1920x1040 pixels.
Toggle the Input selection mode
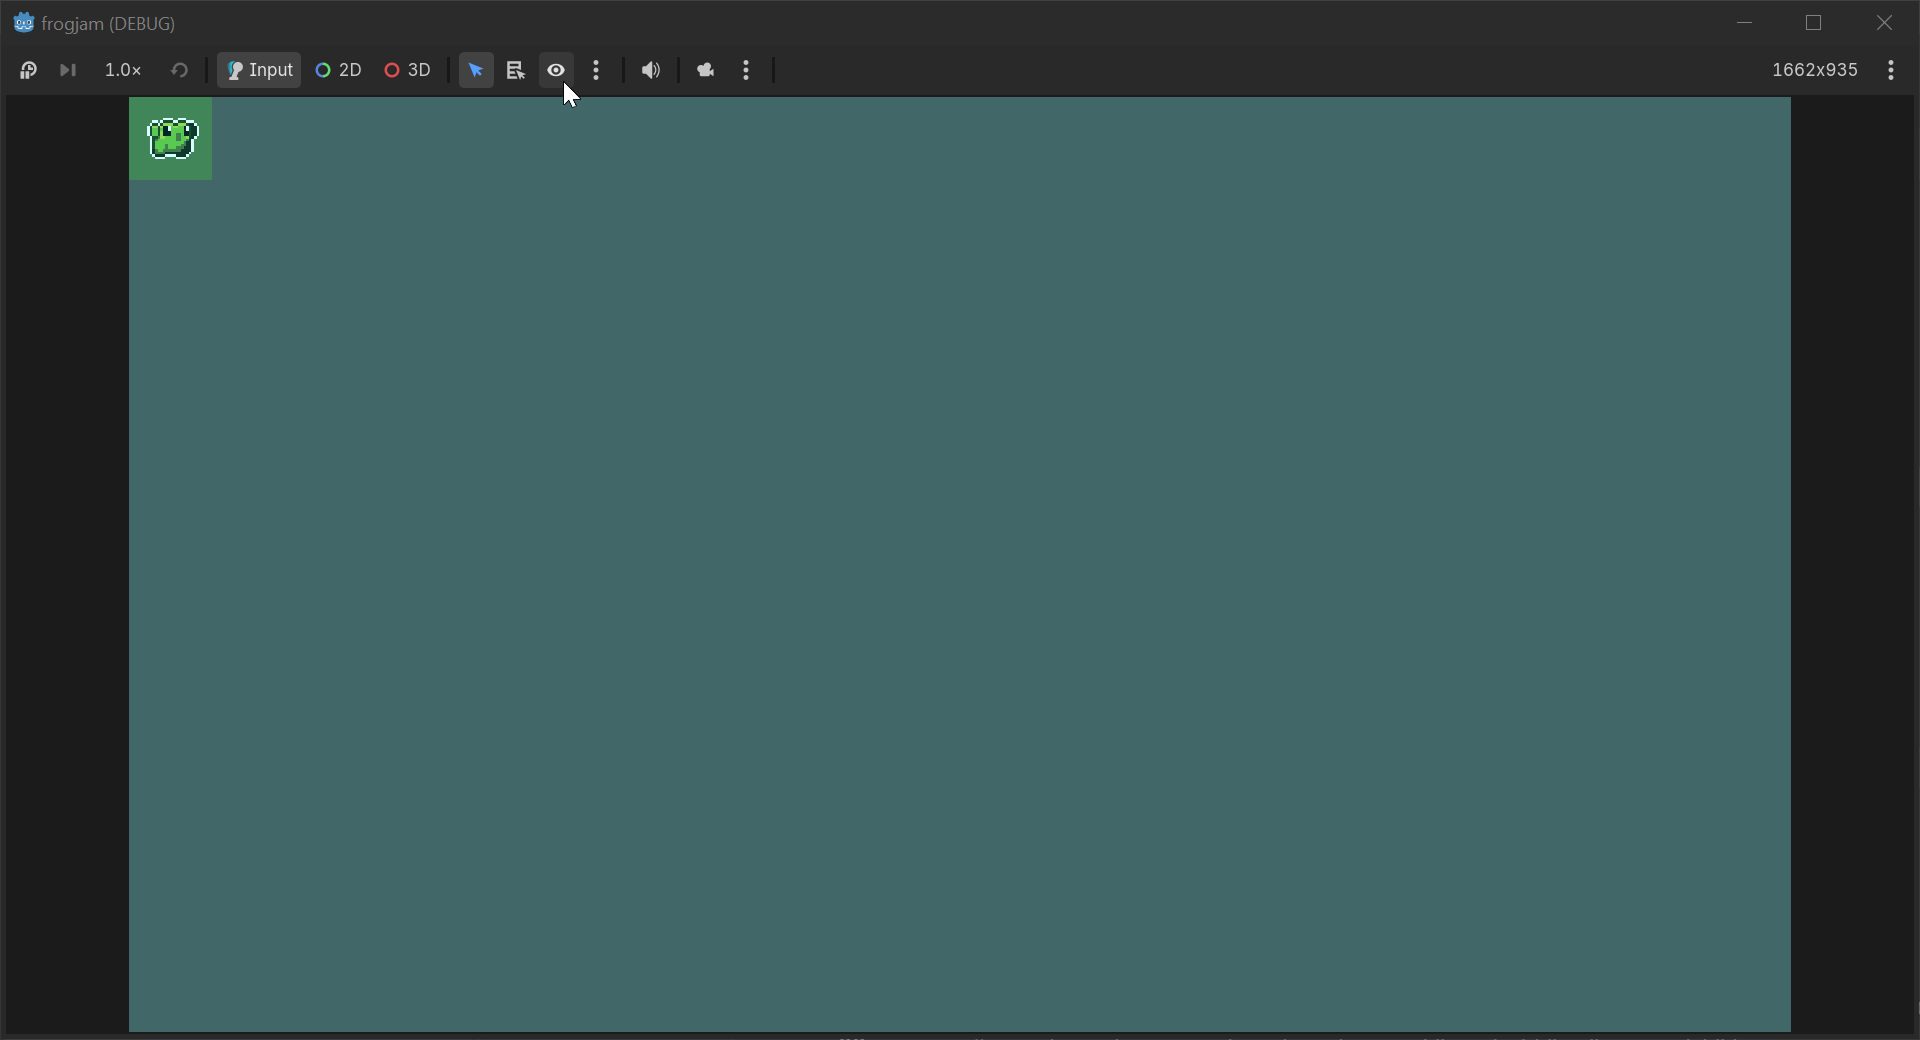(259, 70)
